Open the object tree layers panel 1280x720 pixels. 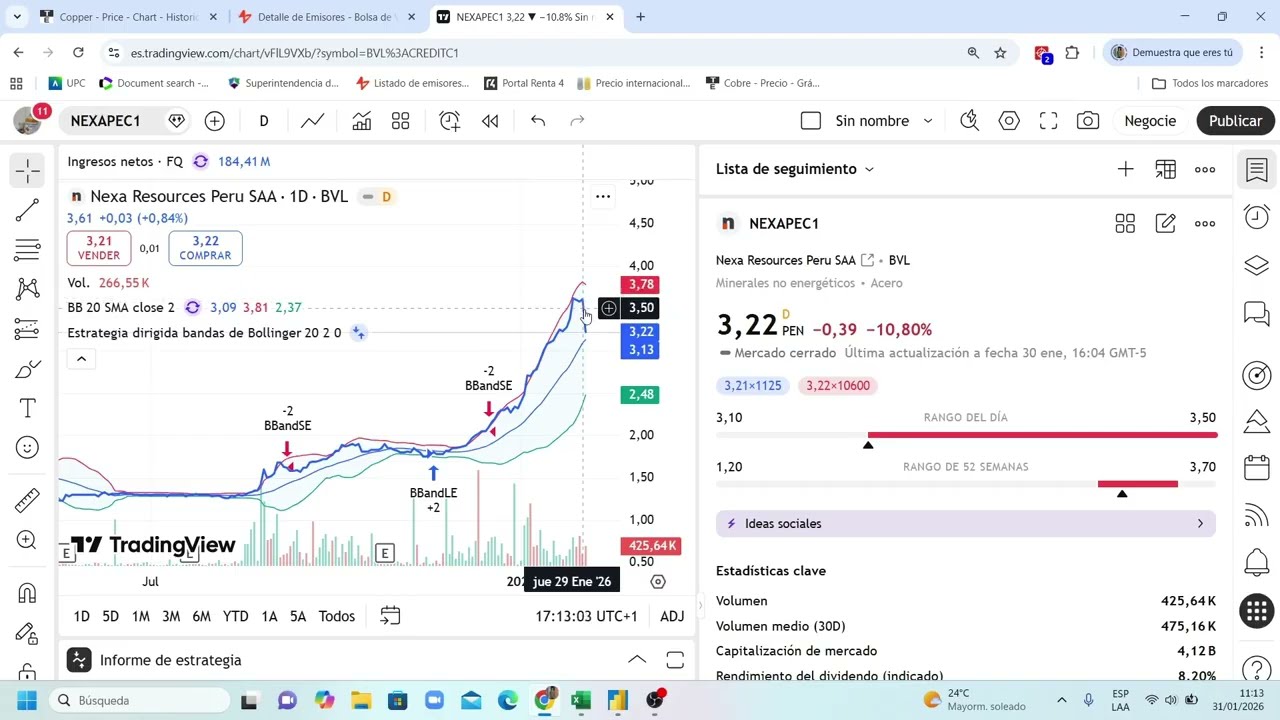1257,265
